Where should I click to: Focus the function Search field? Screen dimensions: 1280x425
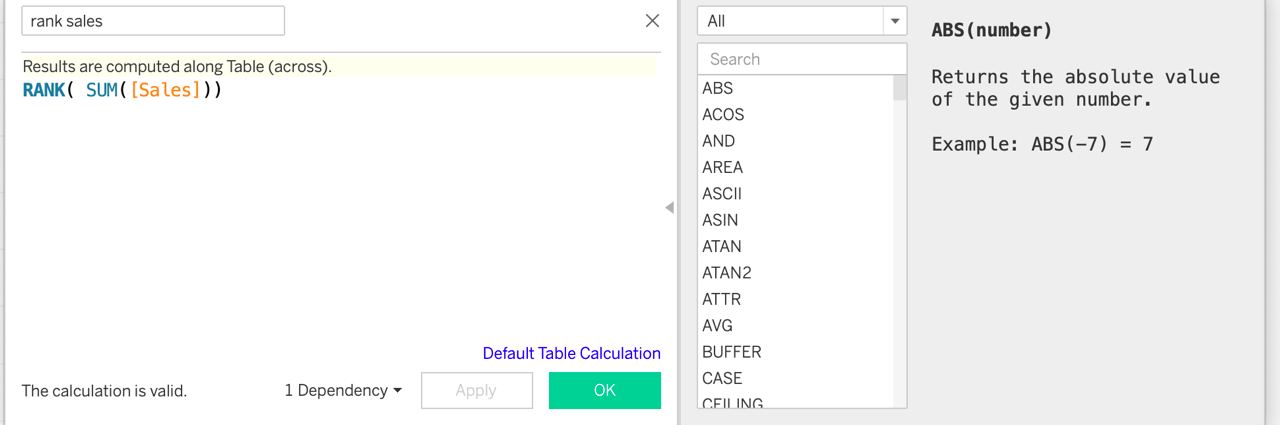(802, 59)
